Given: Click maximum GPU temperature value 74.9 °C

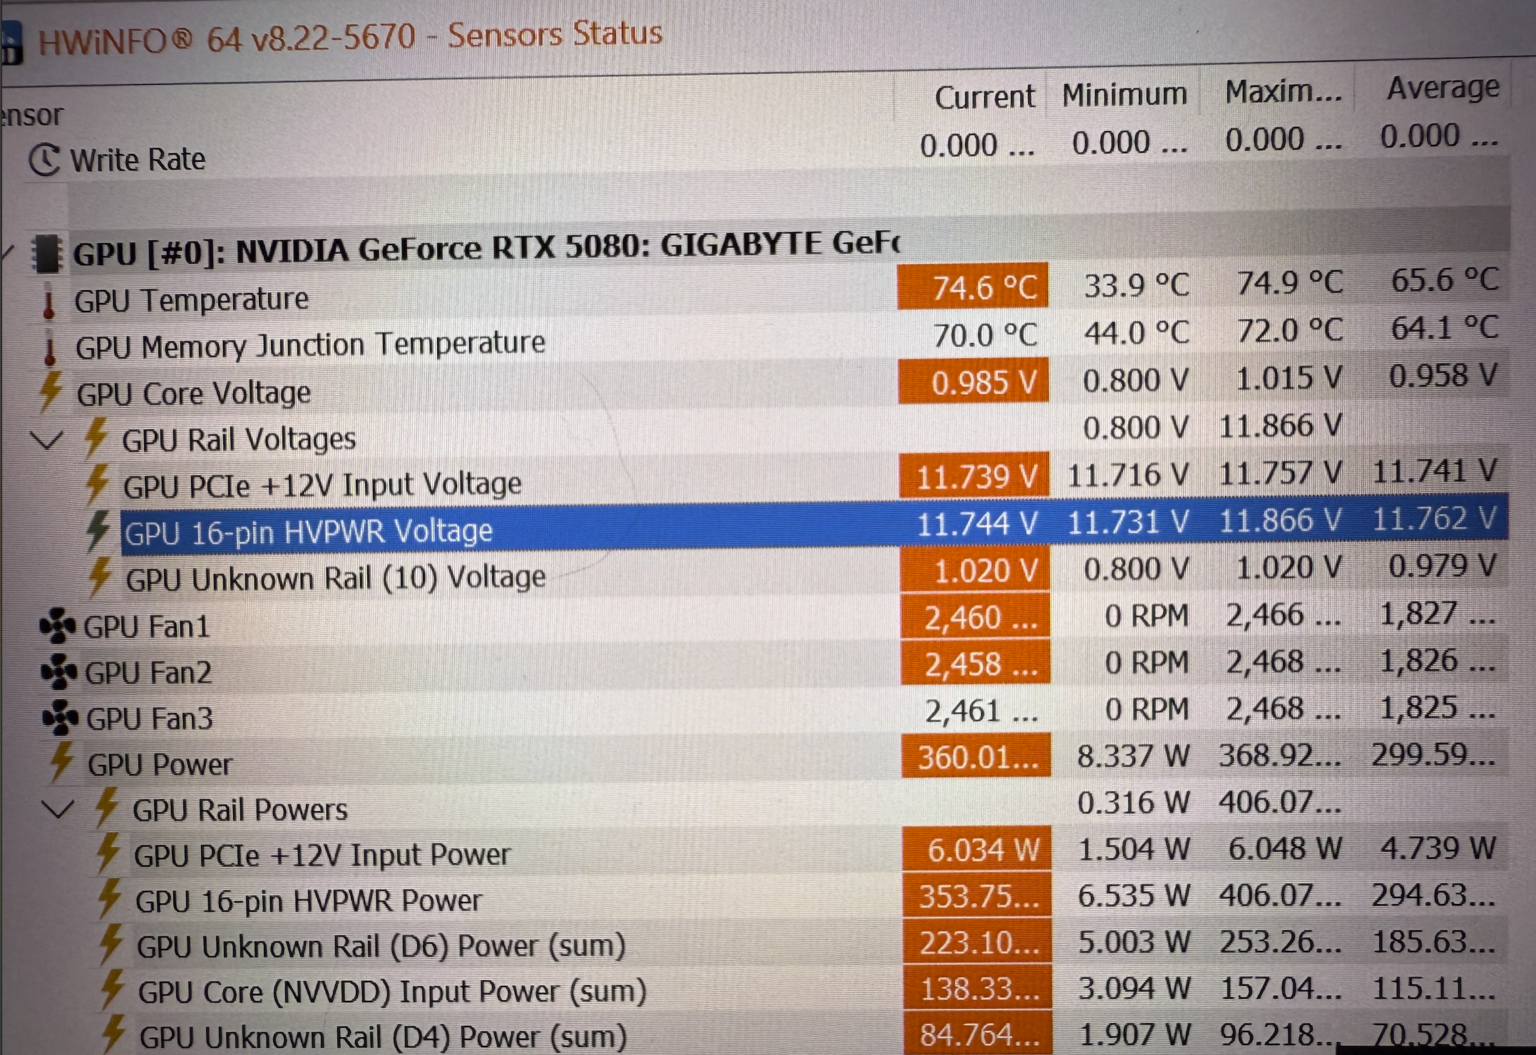Looking at the screenshot, I should tap(1289, 283).
